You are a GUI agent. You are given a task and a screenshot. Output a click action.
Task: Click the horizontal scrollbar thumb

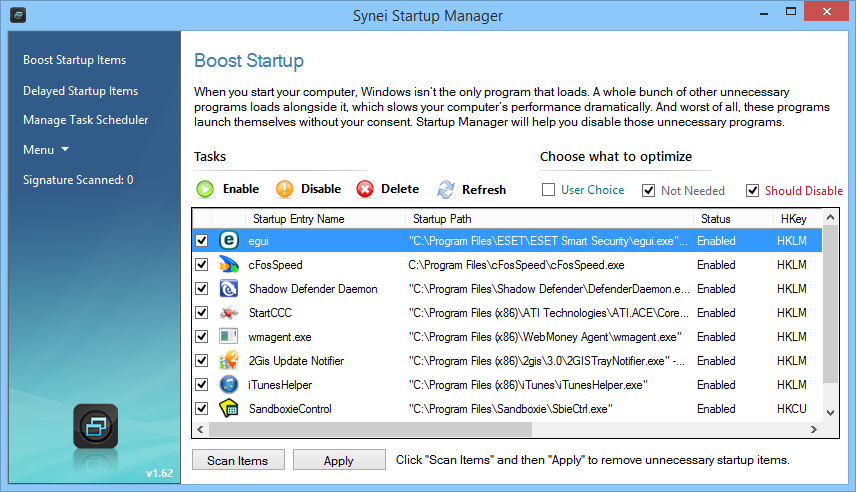click(x=371, y=430)
